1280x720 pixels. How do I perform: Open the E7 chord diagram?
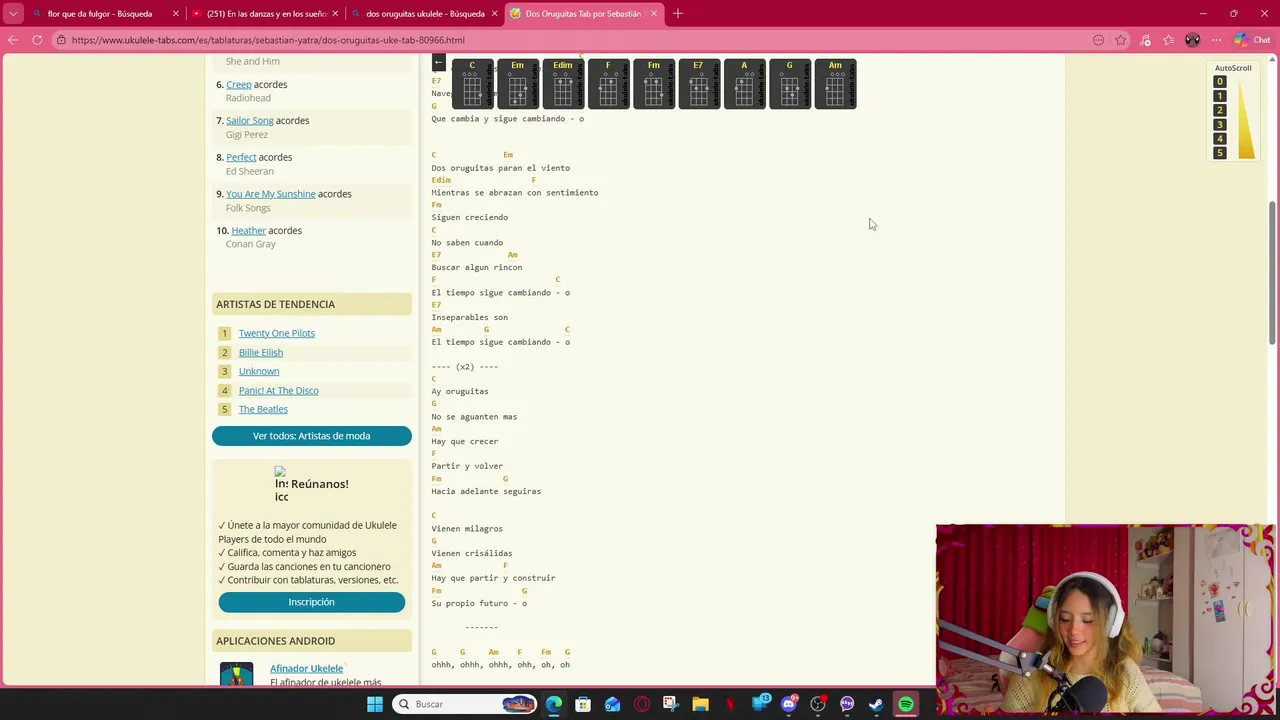pos(698,83)
